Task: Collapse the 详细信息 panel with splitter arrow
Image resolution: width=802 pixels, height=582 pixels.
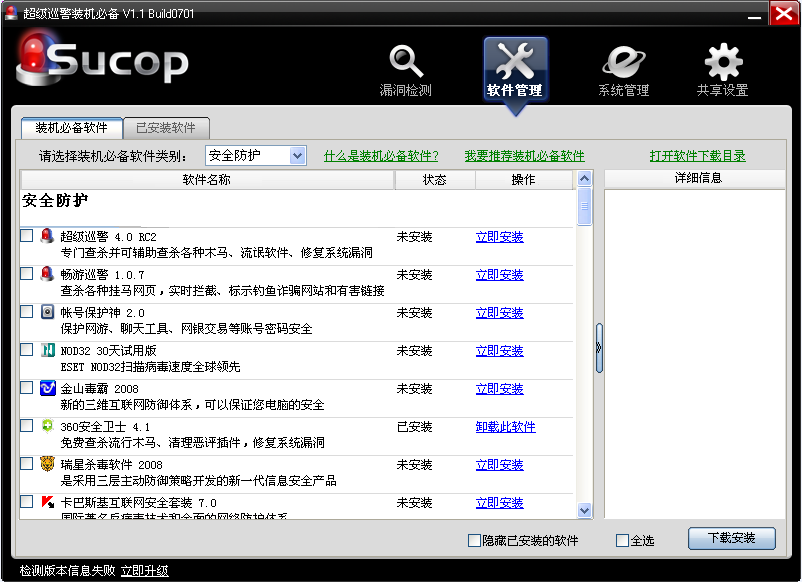Action: (599, 348)
